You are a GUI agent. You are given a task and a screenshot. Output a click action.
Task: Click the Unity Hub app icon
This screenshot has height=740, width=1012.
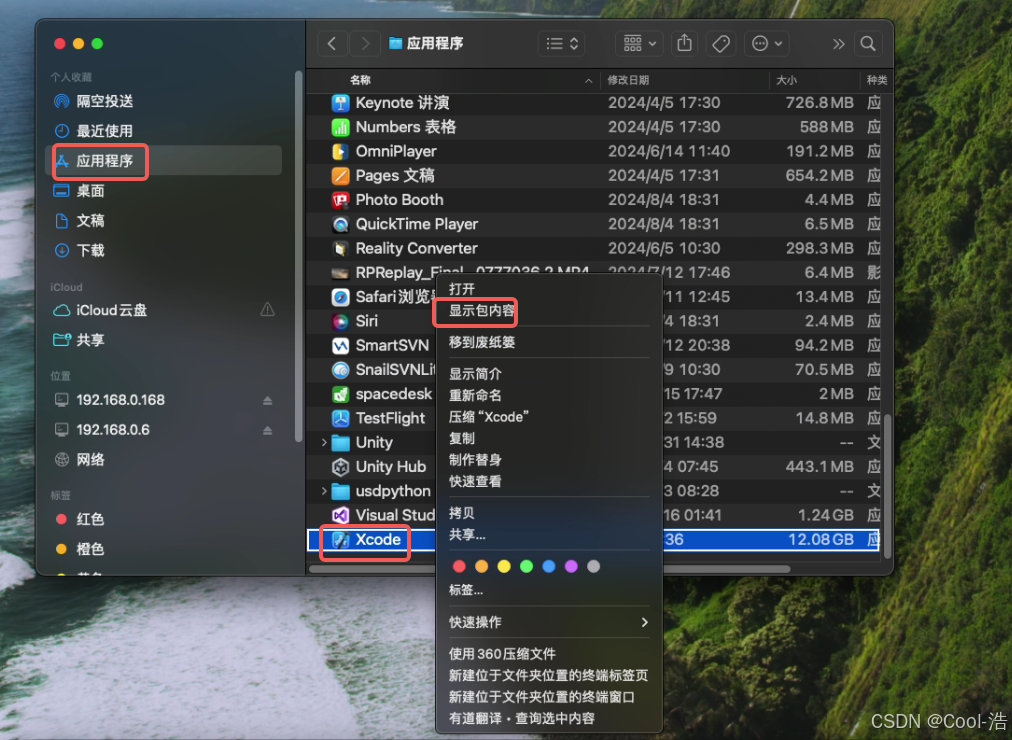point(340,466)
